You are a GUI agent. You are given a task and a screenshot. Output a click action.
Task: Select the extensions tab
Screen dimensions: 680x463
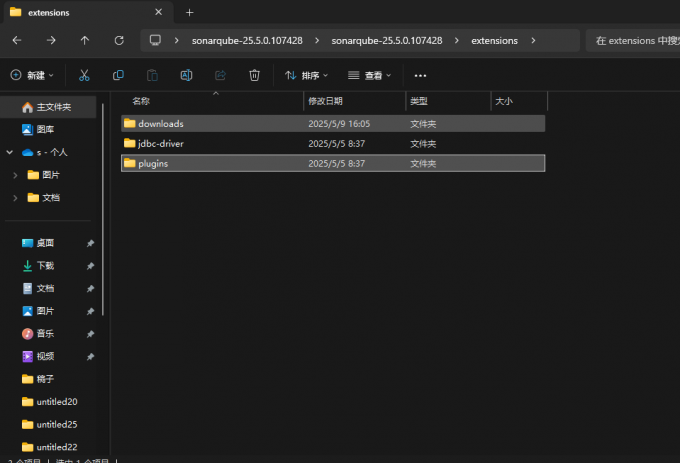coord(87,13)
